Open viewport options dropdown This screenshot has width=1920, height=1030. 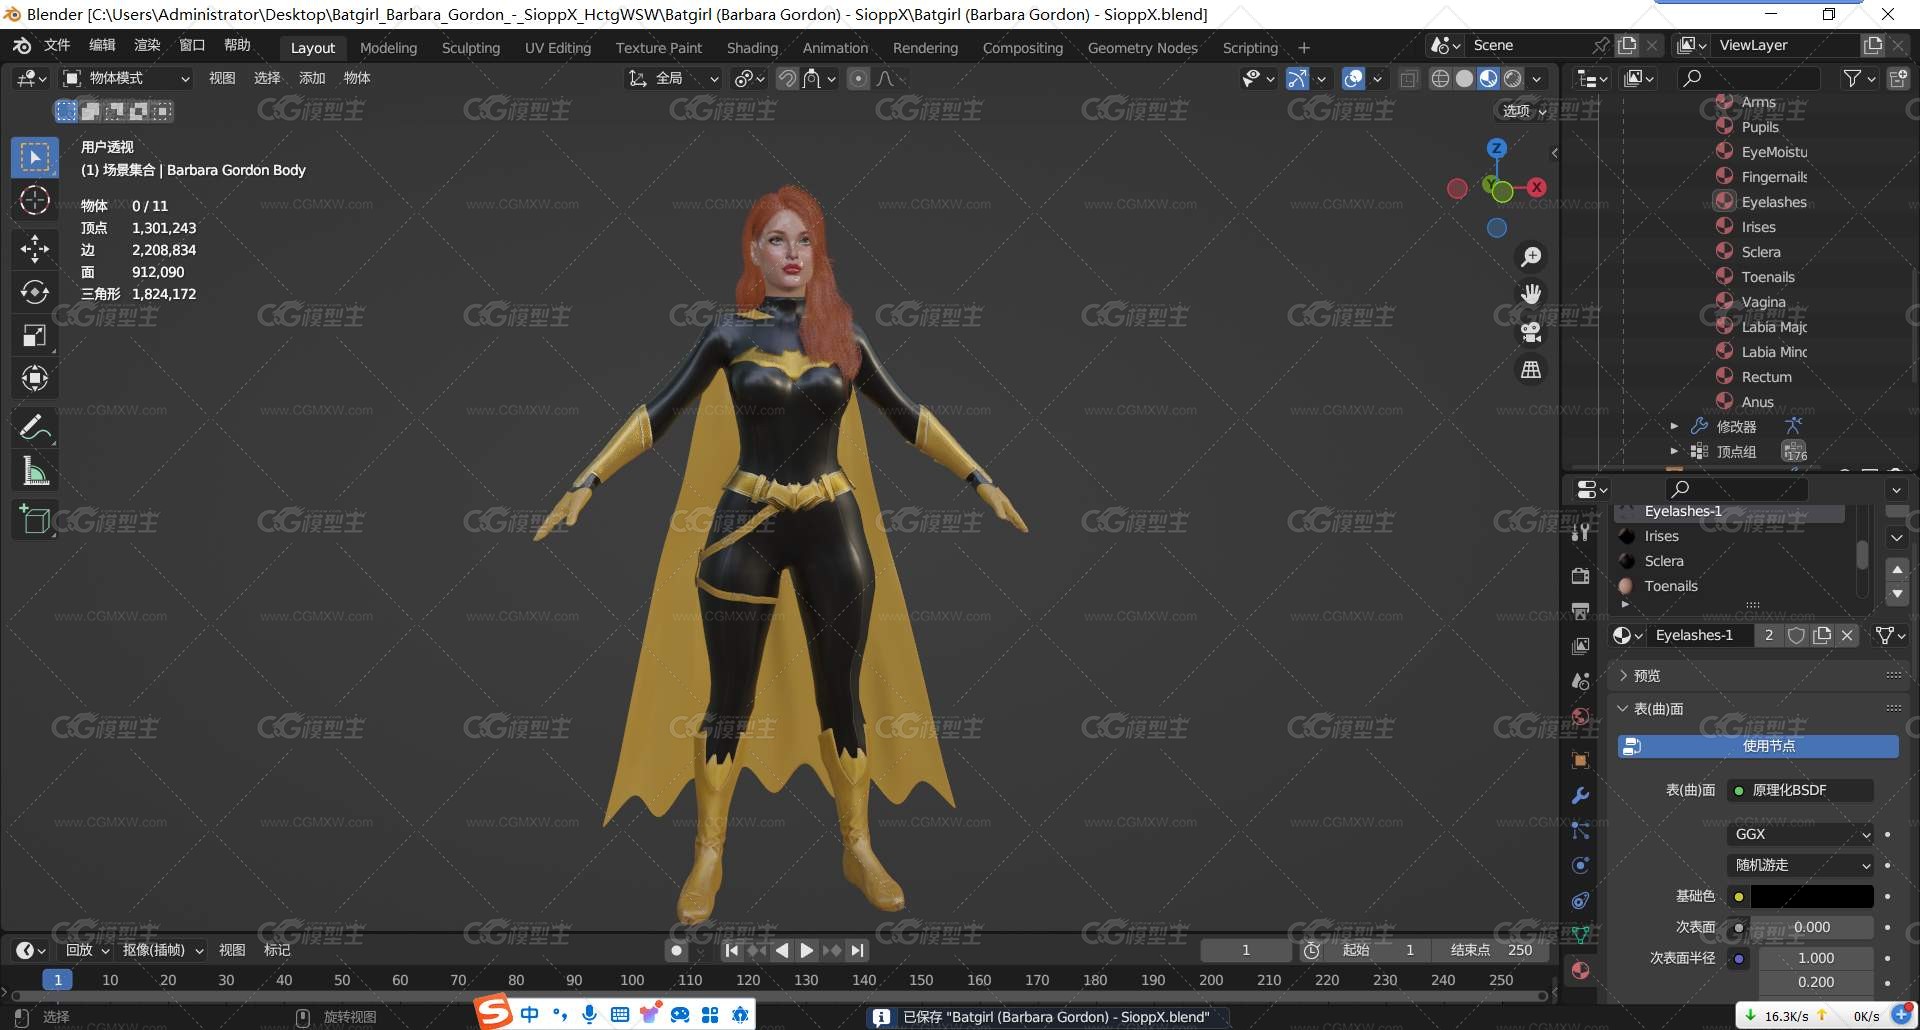click(x=1525, y=111)
